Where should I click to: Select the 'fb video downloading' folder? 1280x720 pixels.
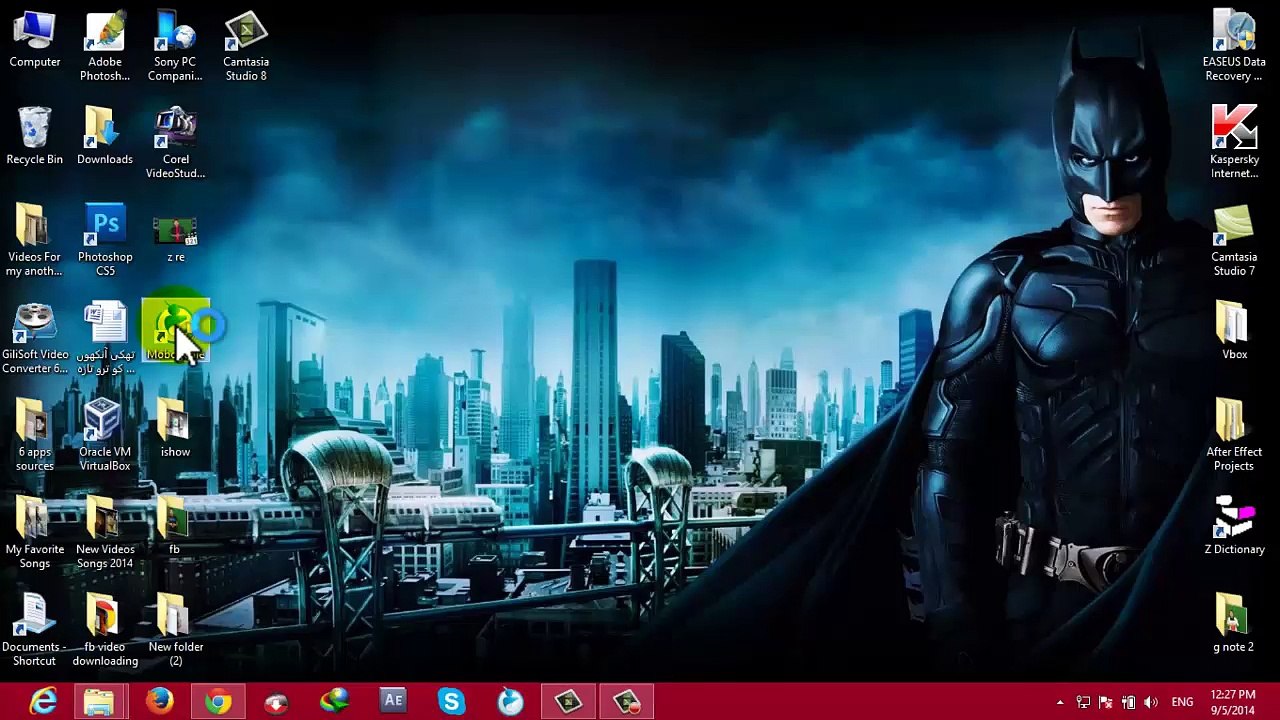tap(105, 631)
